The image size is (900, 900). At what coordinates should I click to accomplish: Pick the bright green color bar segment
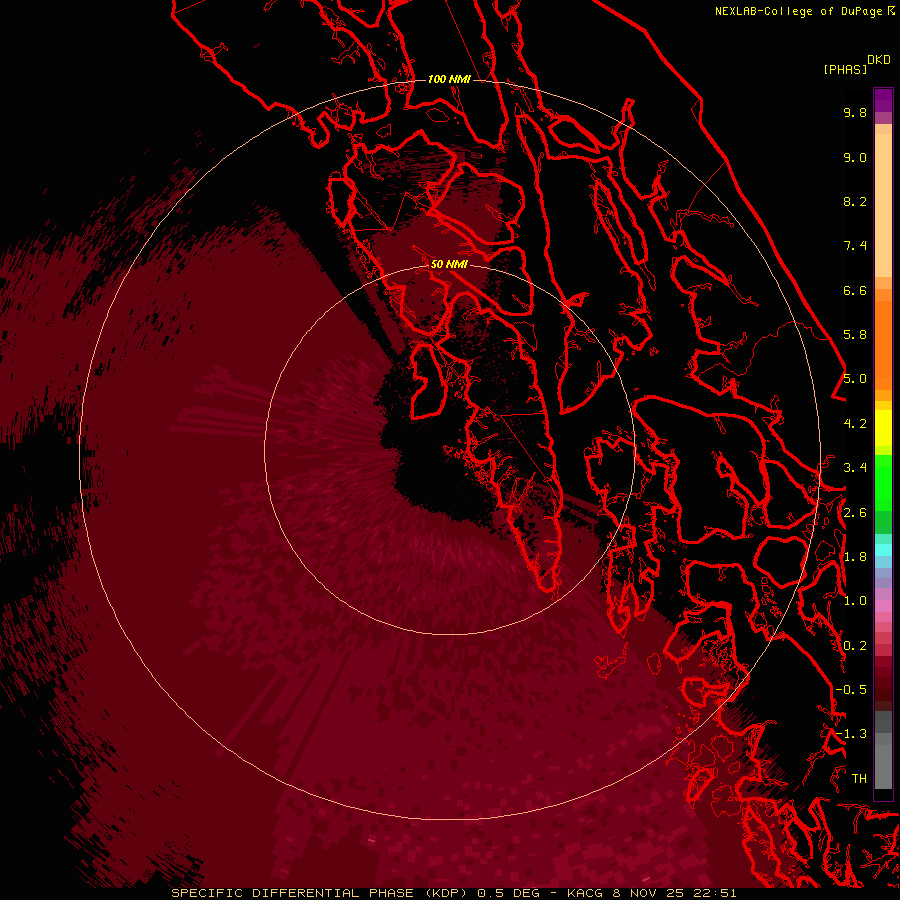[x=883, y=482]
